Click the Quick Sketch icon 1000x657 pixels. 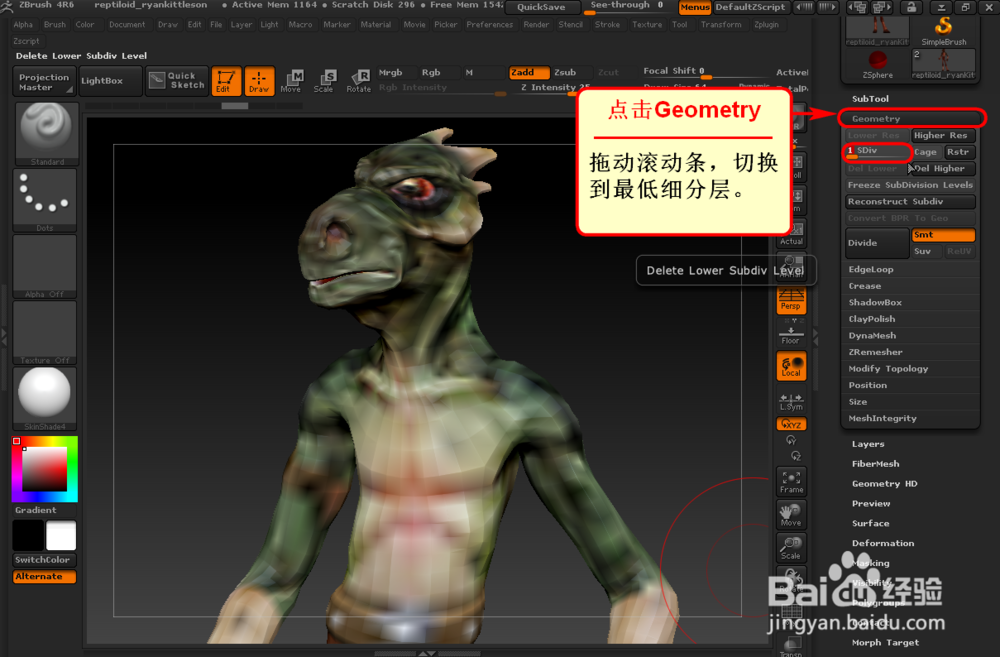(x=177, y=80)
